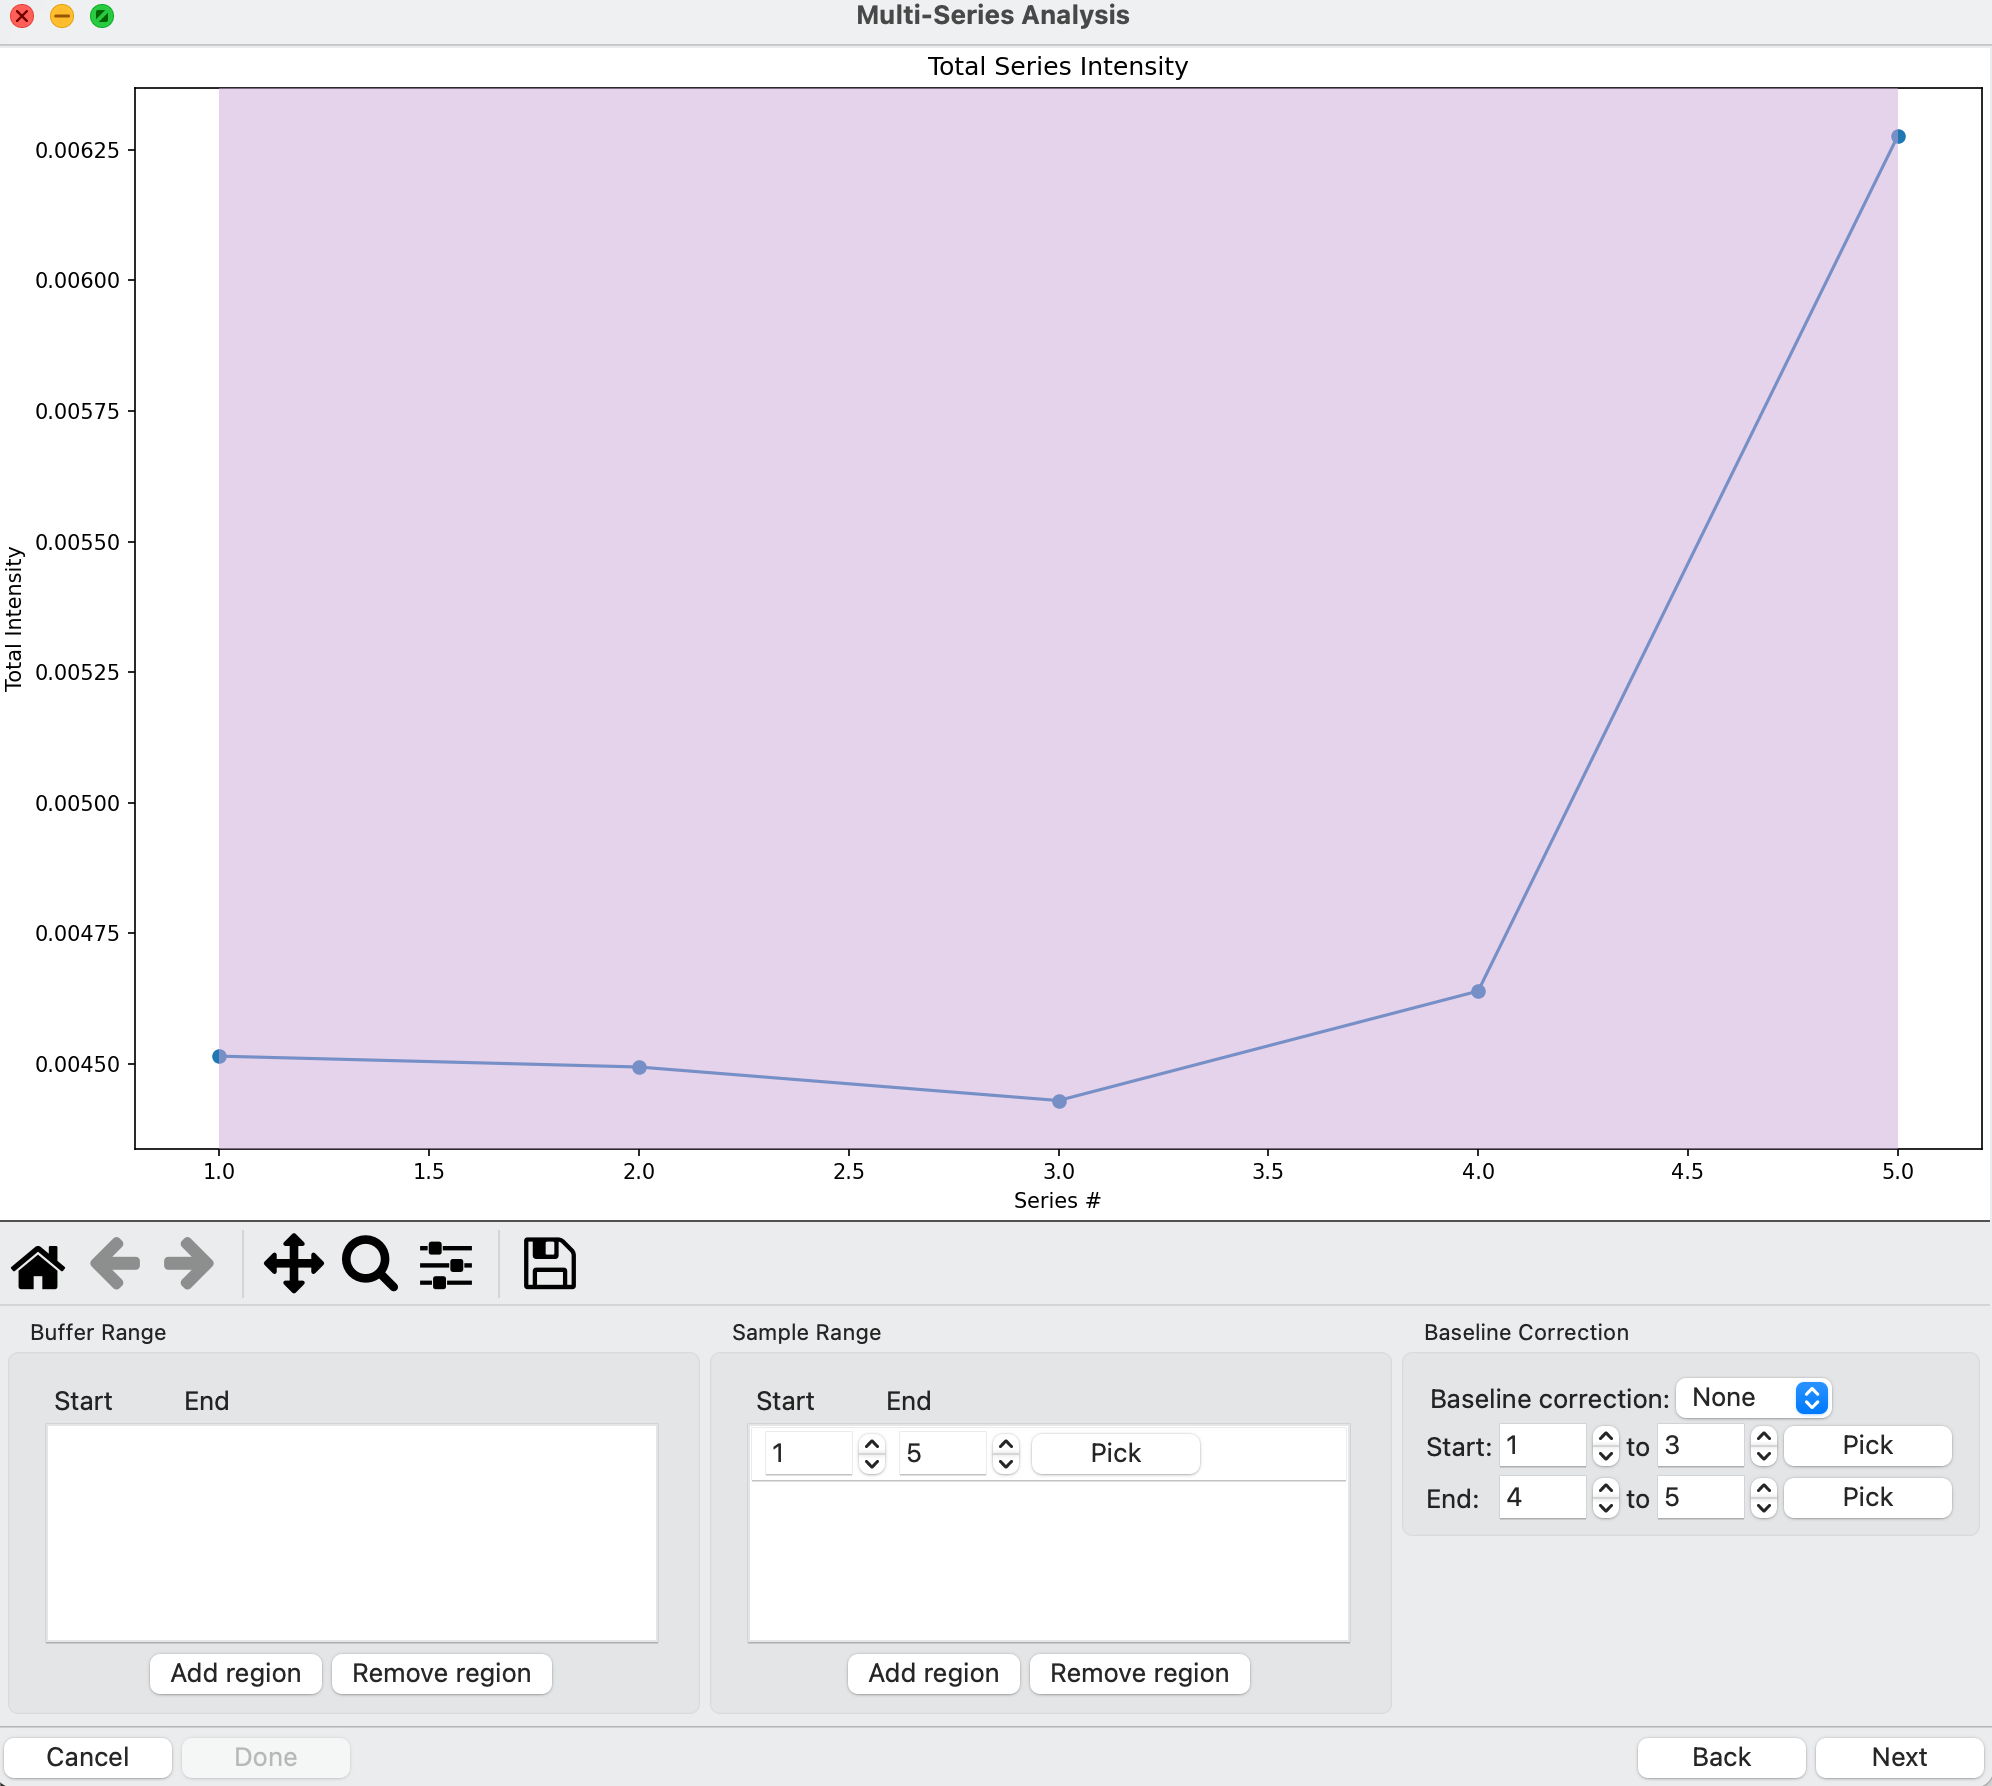Click the Next button
The width and height of the screenshot is (1992, 1786).
click(1898, 1757)
